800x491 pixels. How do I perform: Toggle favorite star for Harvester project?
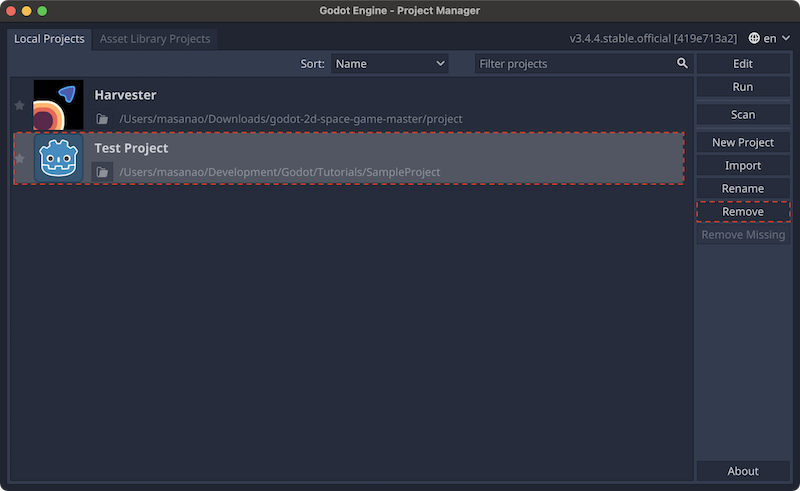19,105
